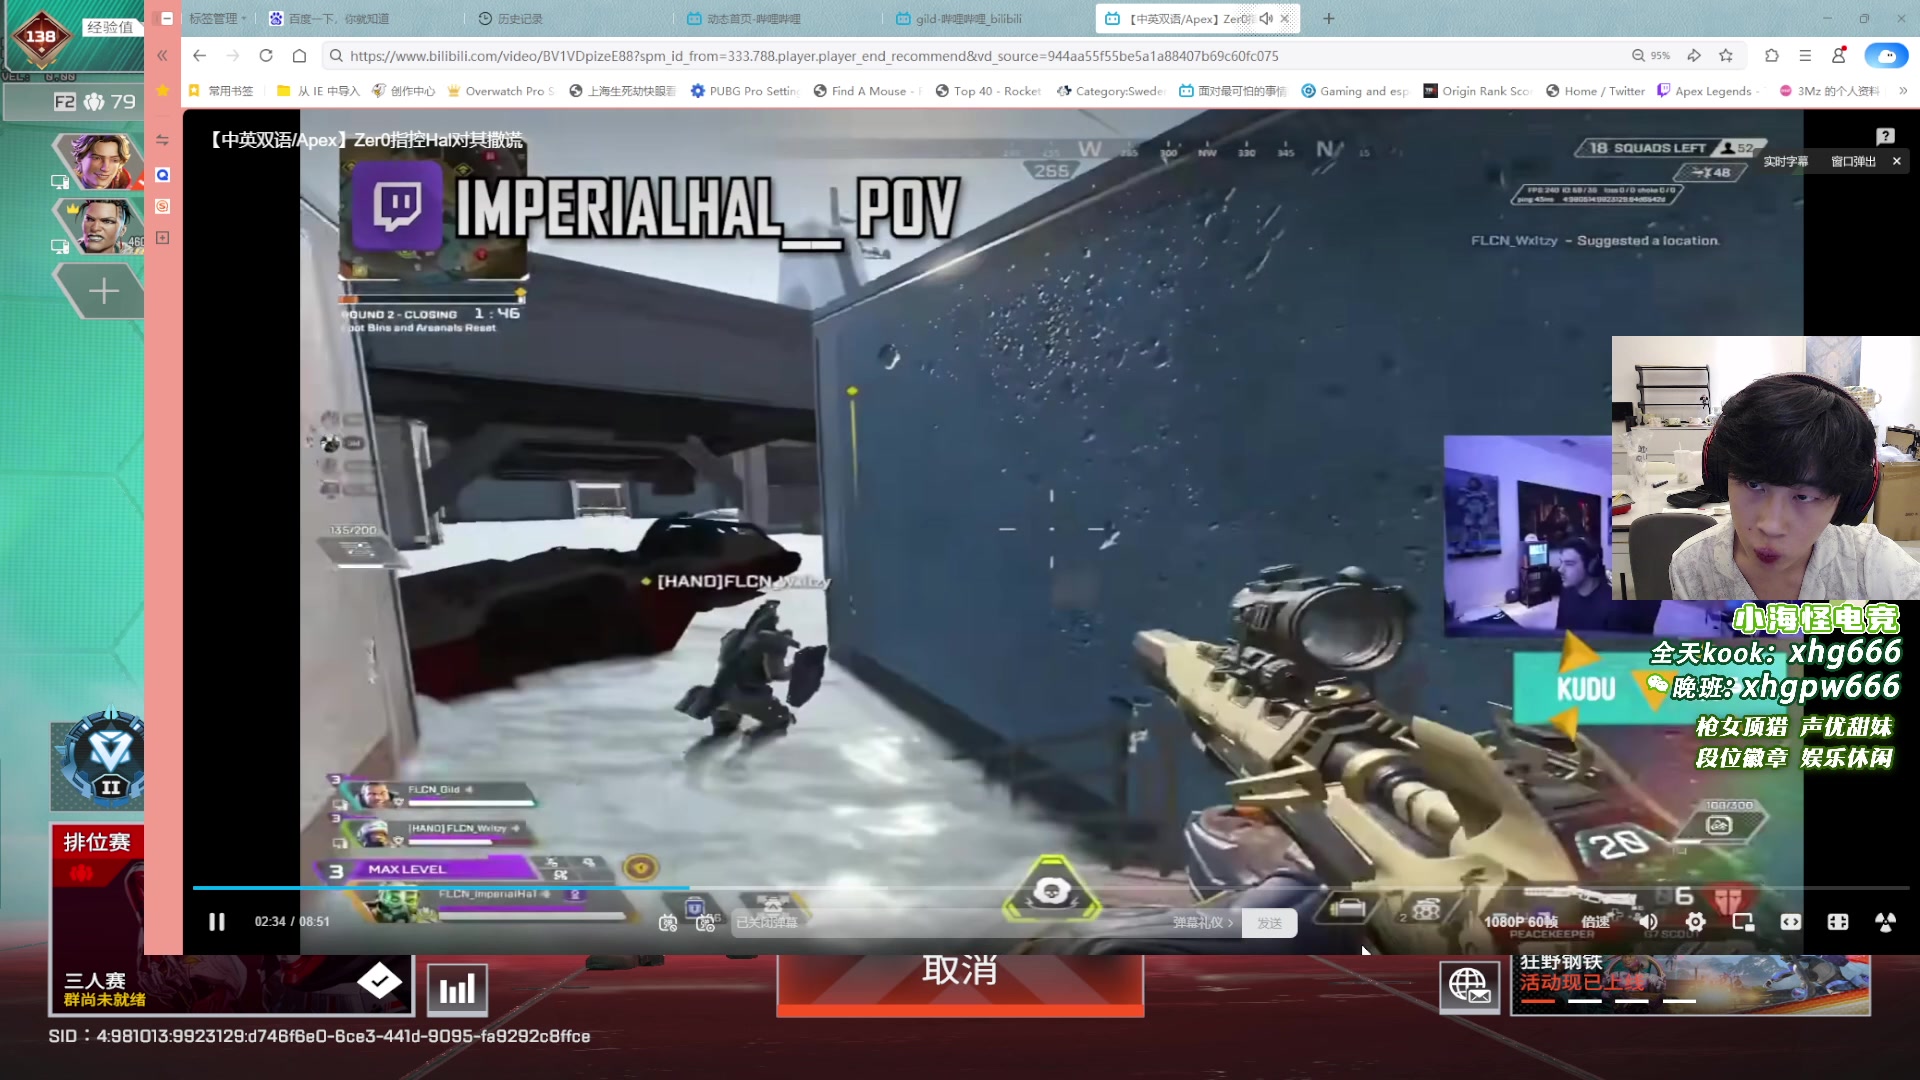
Task: Switch to web fullscreen mode
Action: point(1838,922)
